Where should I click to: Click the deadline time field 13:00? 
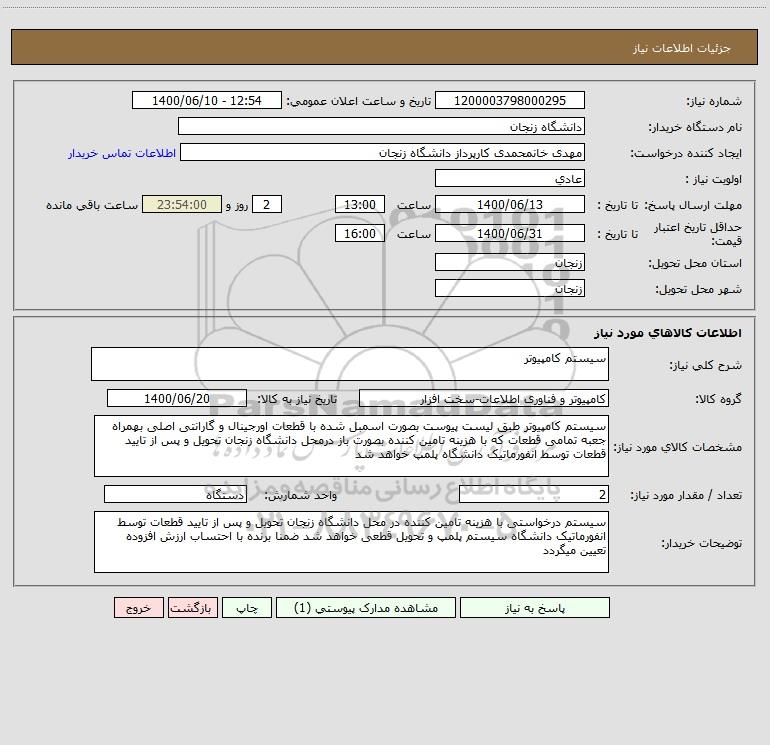[359, 204]
